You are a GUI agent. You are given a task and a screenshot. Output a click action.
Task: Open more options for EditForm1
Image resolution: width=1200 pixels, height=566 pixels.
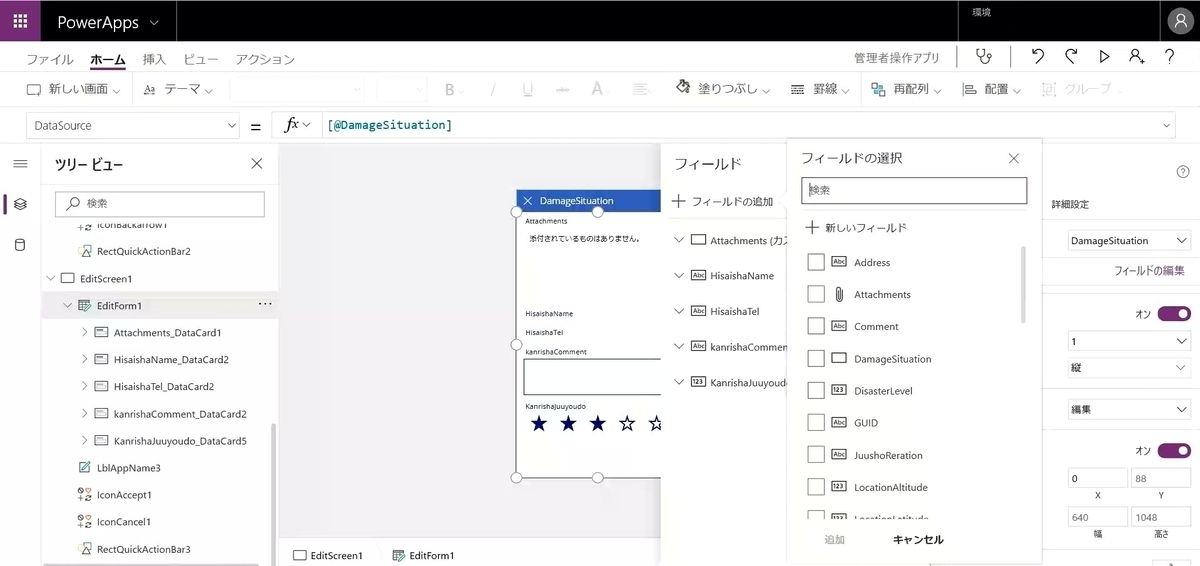click(265, 304)
